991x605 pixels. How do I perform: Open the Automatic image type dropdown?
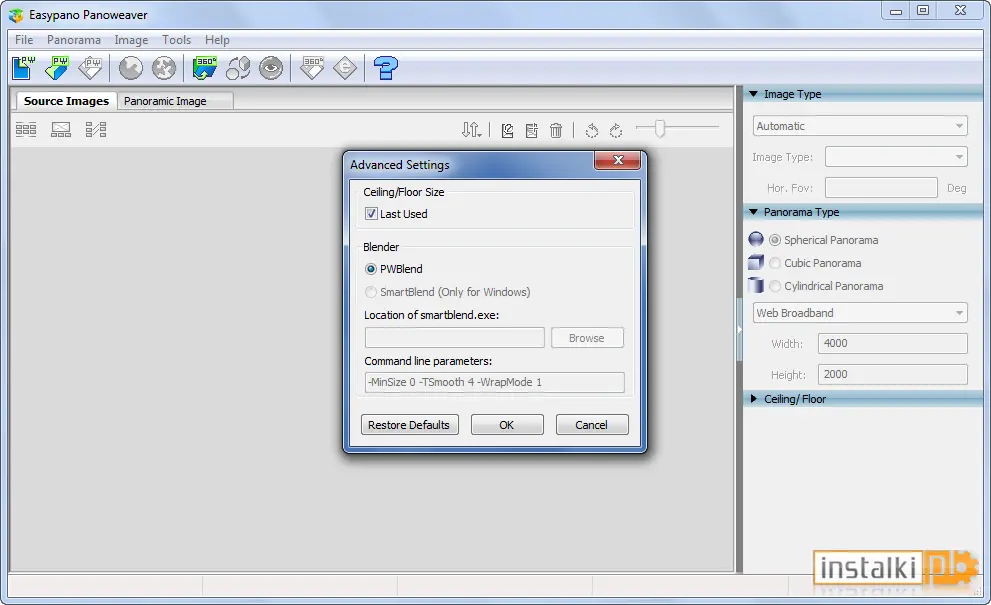(x=860, y=126)
